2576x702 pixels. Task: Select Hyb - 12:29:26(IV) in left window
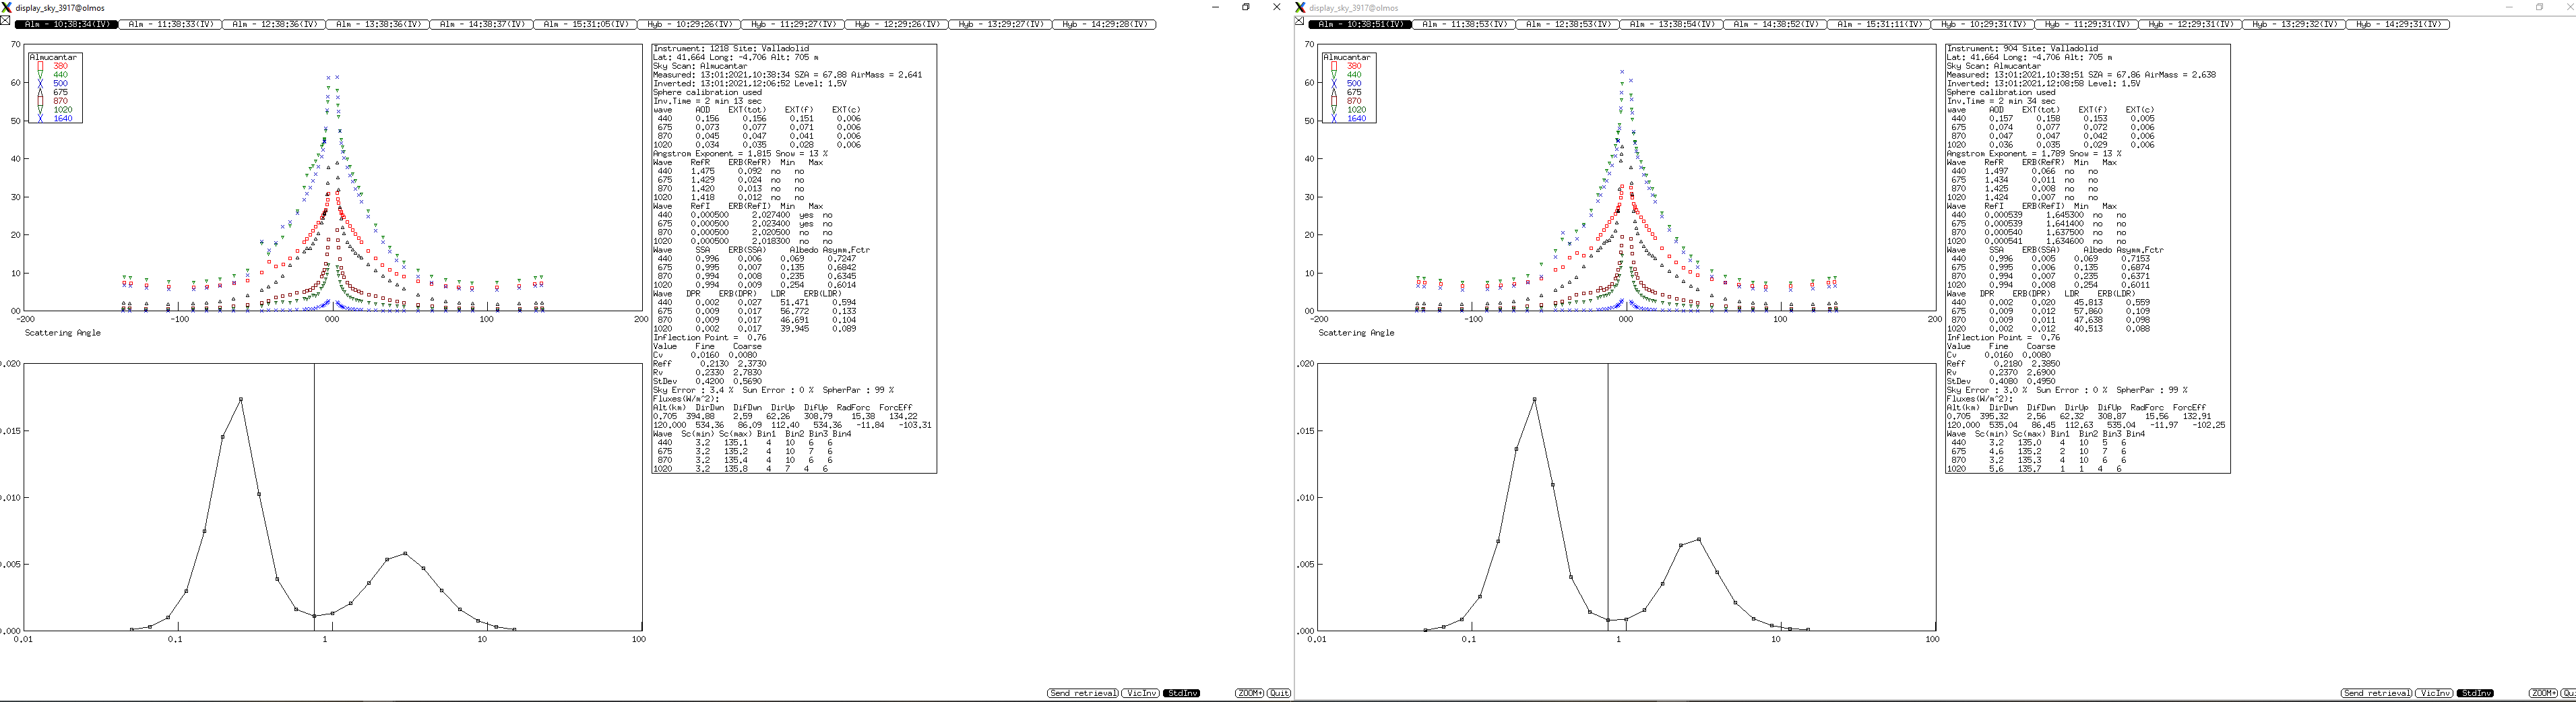898,24
